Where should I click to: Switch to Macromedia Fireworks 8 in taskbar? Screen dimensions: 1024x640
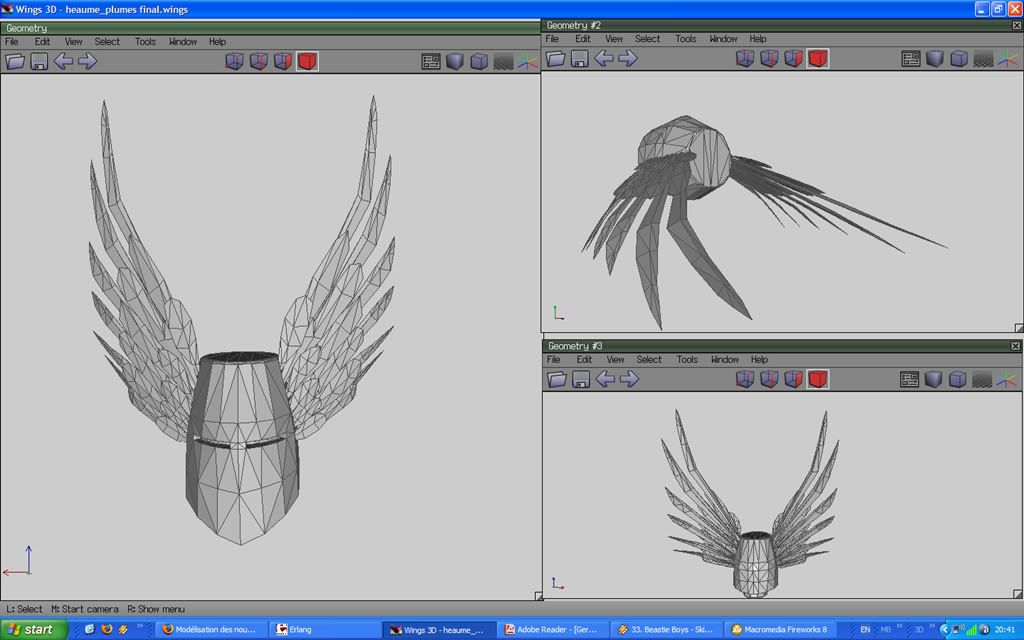click(x=780, y=629)
